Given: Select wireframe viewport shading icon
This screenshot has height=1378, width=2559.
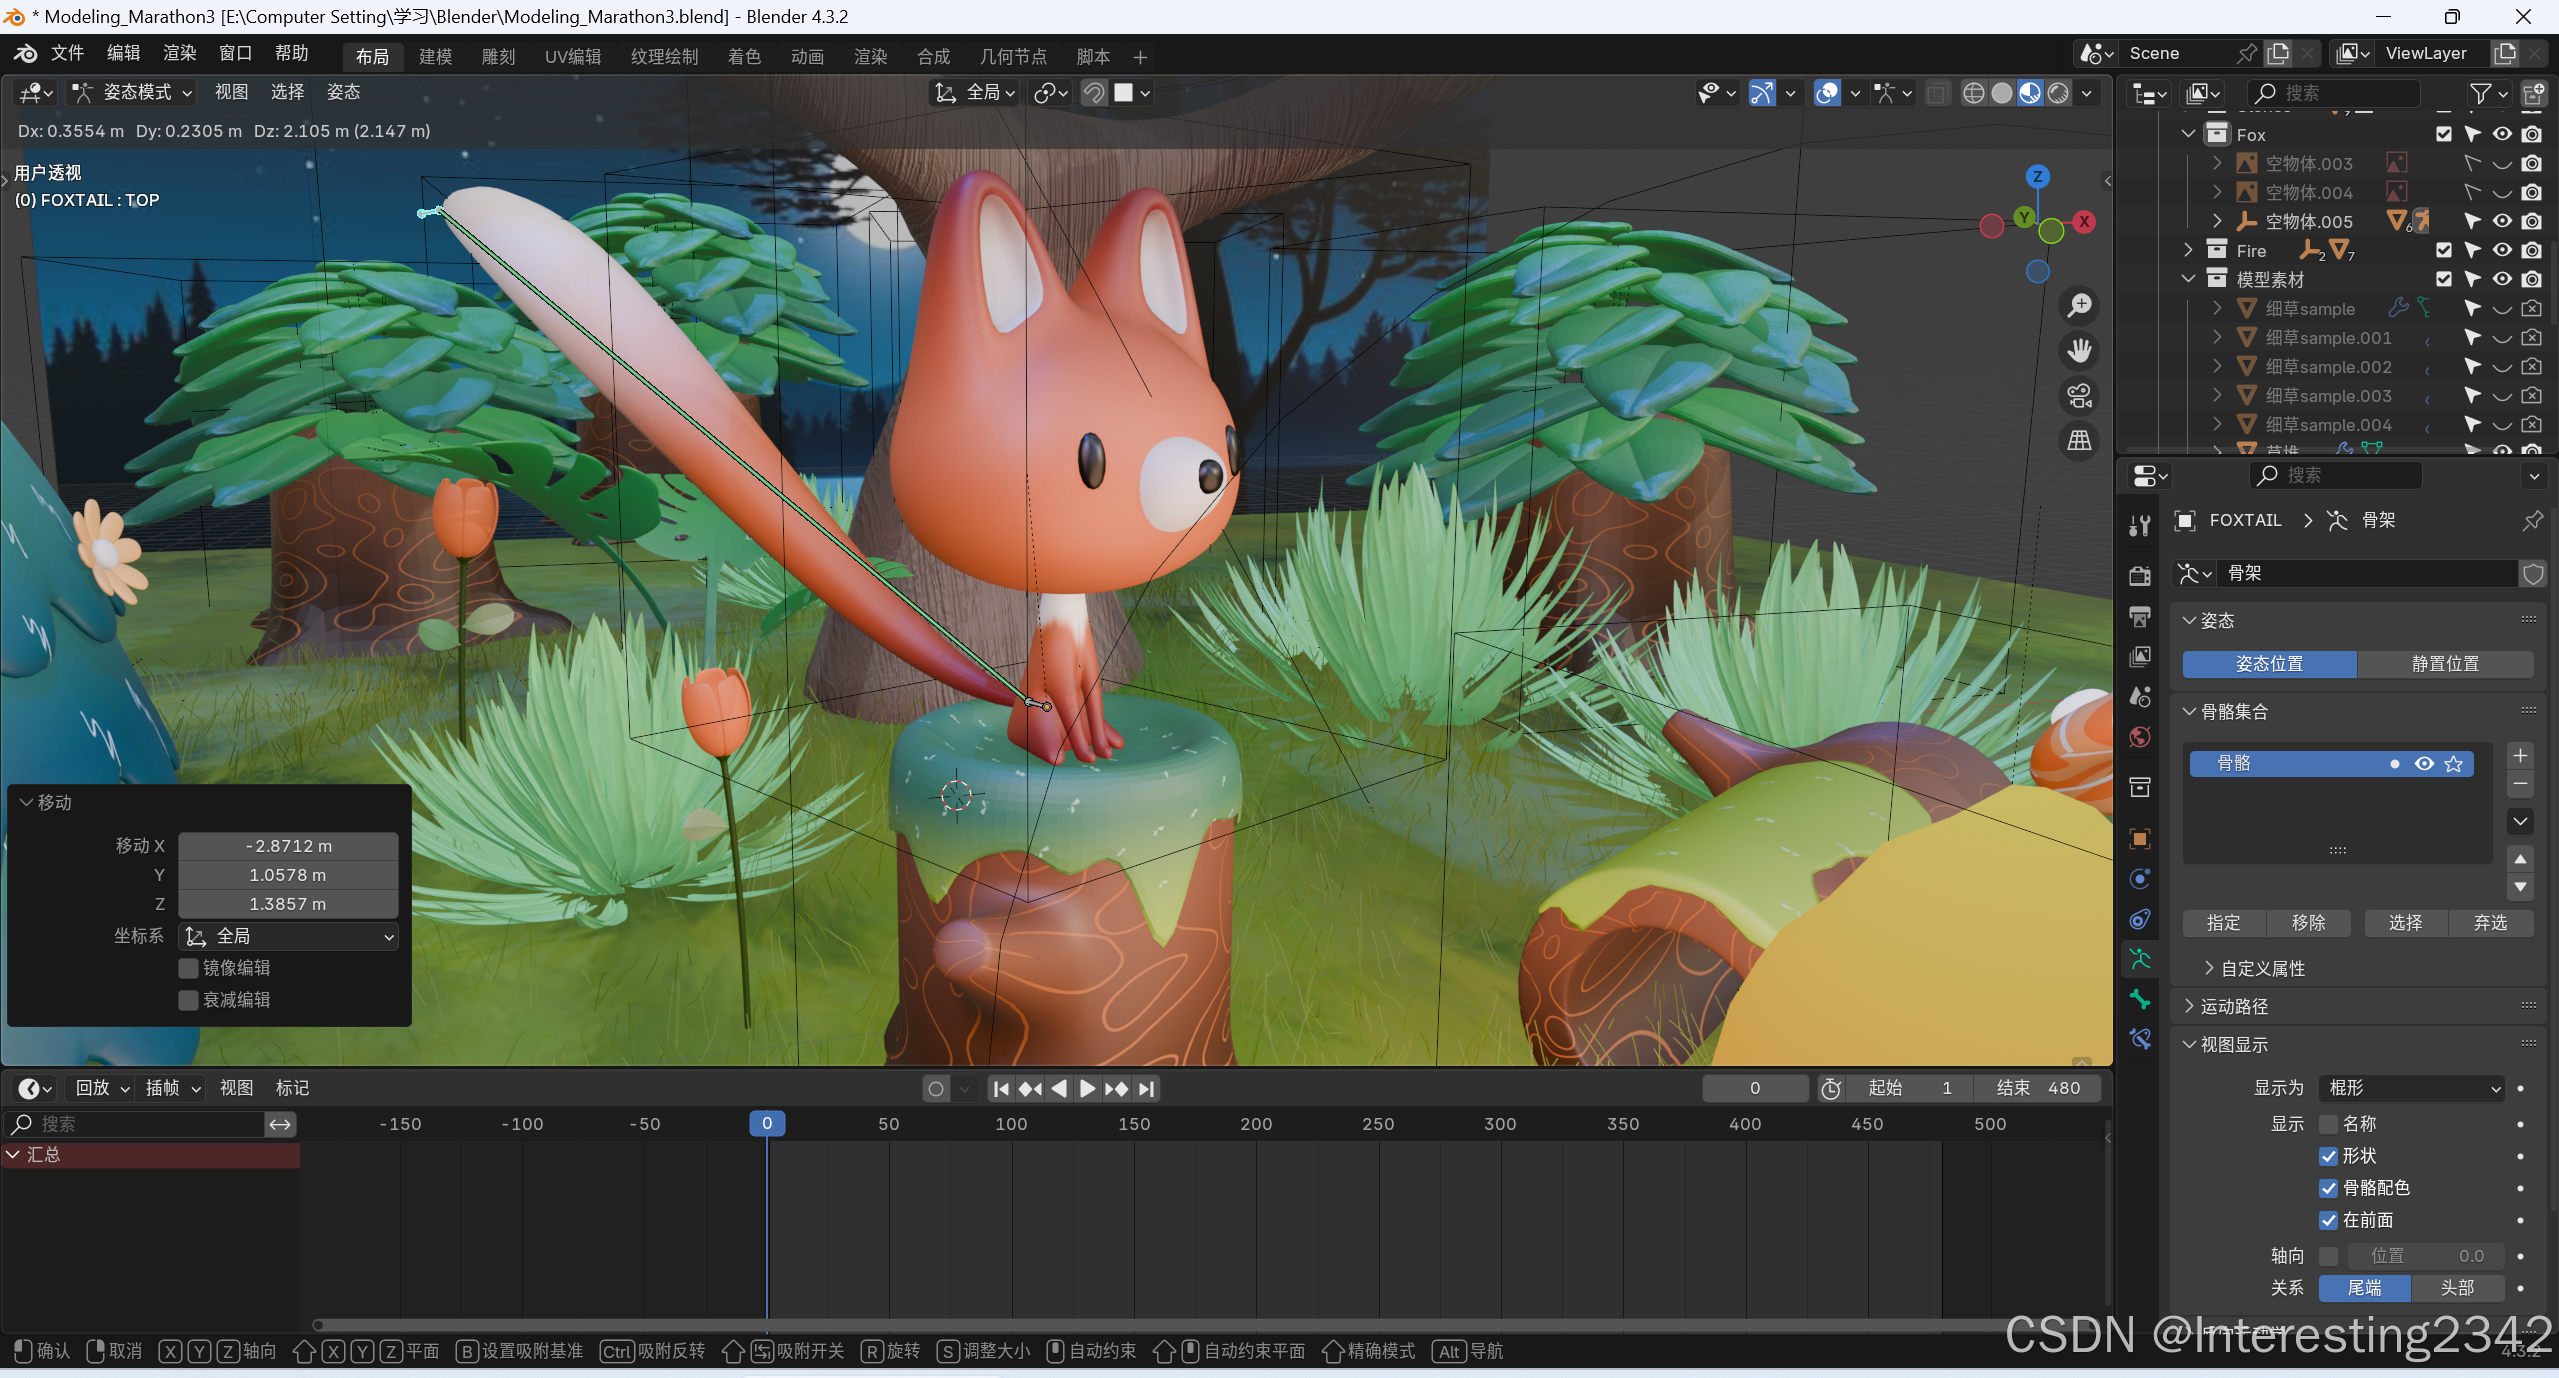Looking at the screenshot, I should 1973,93.
